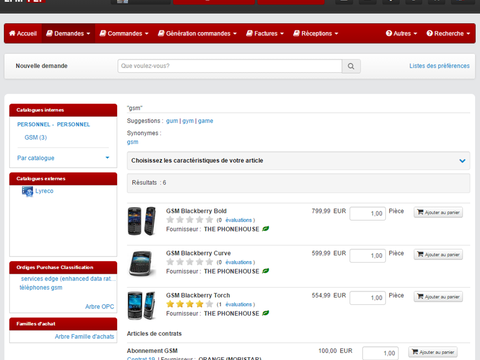
Task: Rate GSM Blackberry Curve with the first star
Action: pyautogui.click(x=170, y=262)
